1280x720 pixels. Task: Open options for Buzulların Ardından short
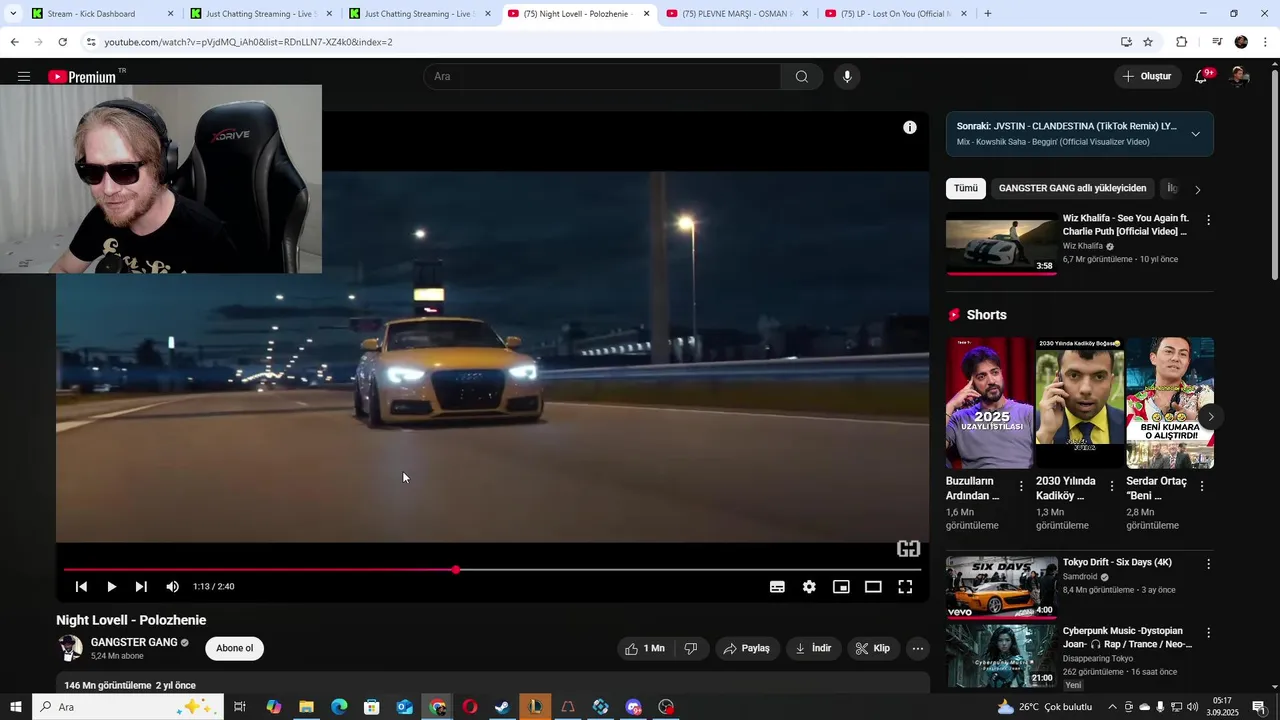click(1021, 486)
